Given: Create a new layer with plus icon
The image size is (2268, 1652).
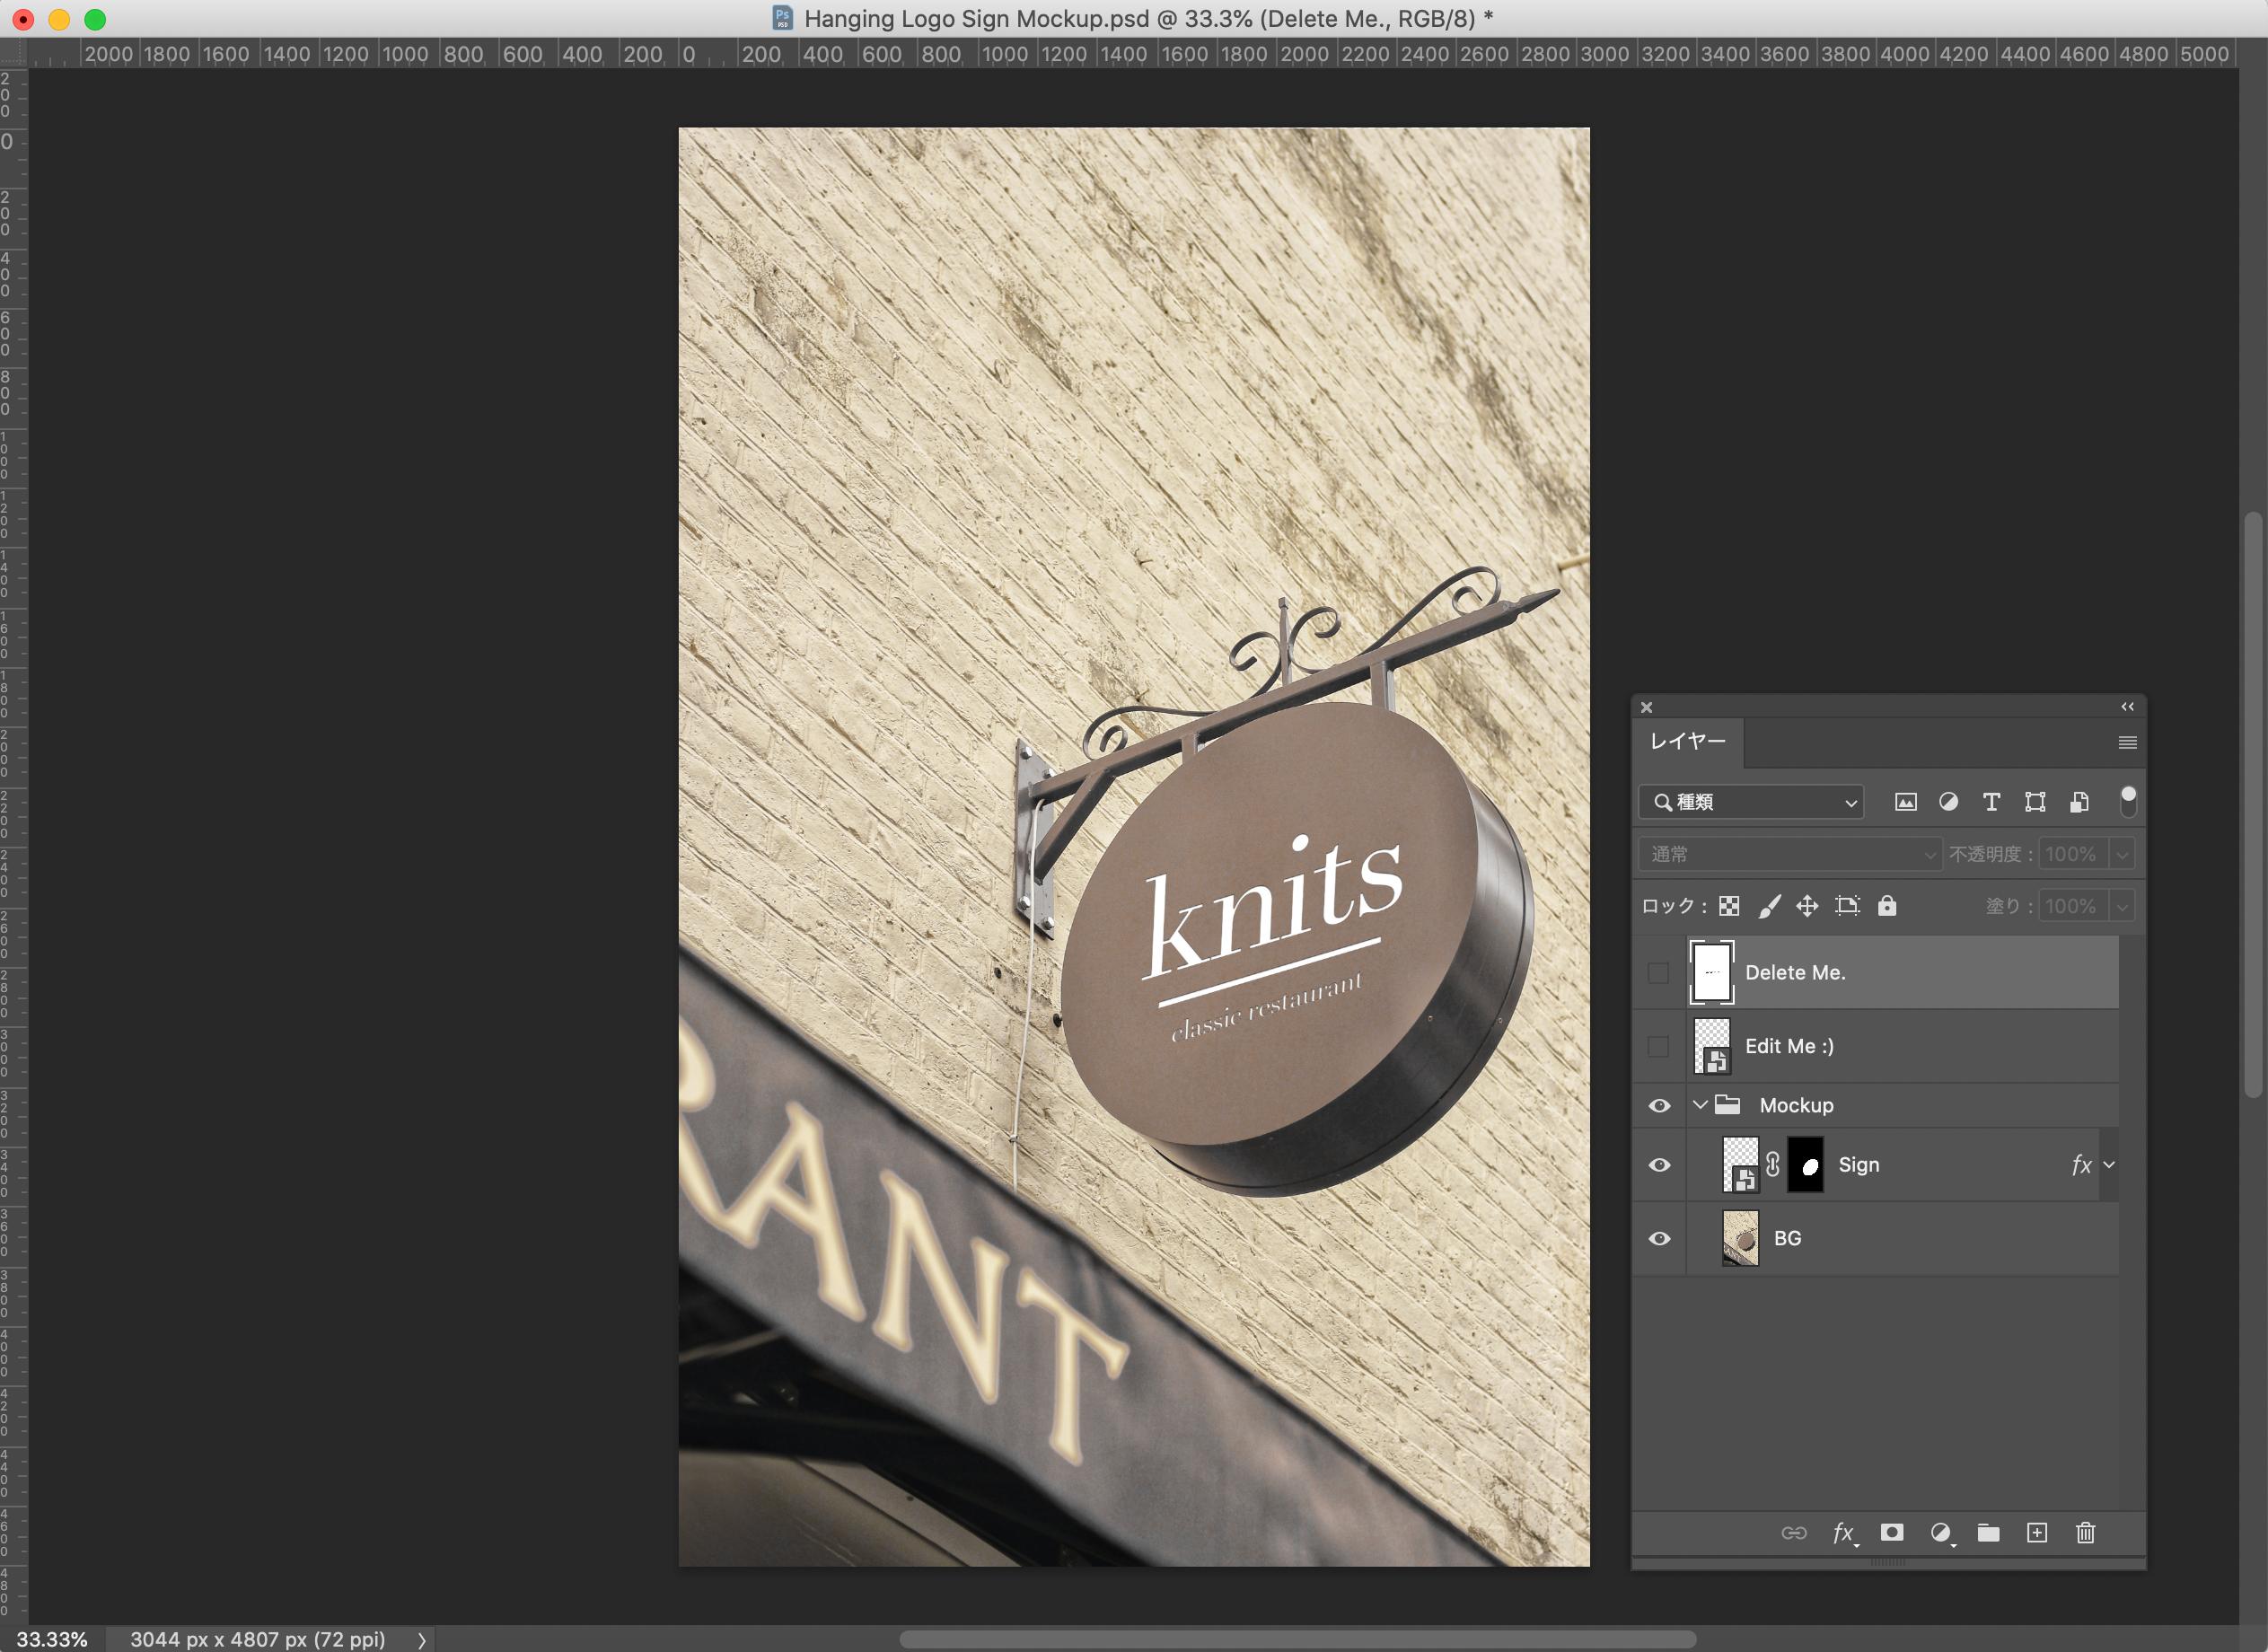Looking at the screenshot, I should click(2037, 1533).
